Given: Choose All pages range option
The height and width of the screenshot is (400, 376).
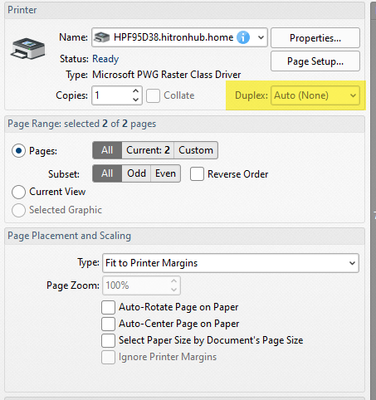Looking at the screenshot, I should (107, 150).
